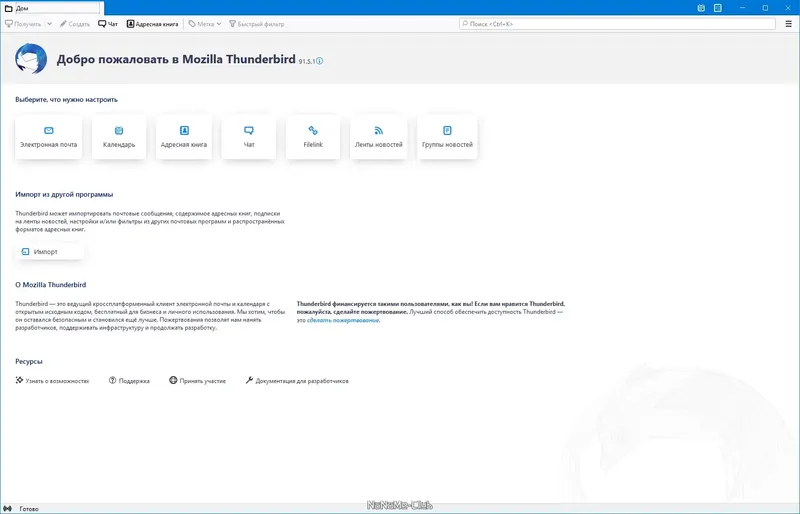Click the online status icon in status bar
The image size is (800, 514).
tap(8, 508)
